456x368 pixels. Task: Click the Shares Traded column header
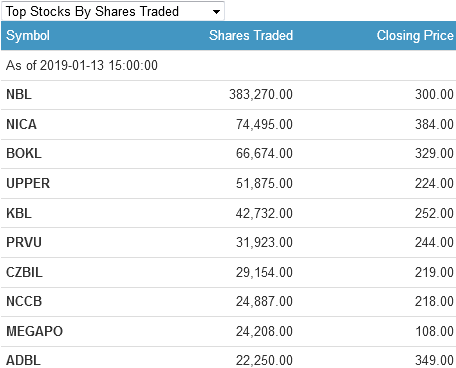click(251, 35)
